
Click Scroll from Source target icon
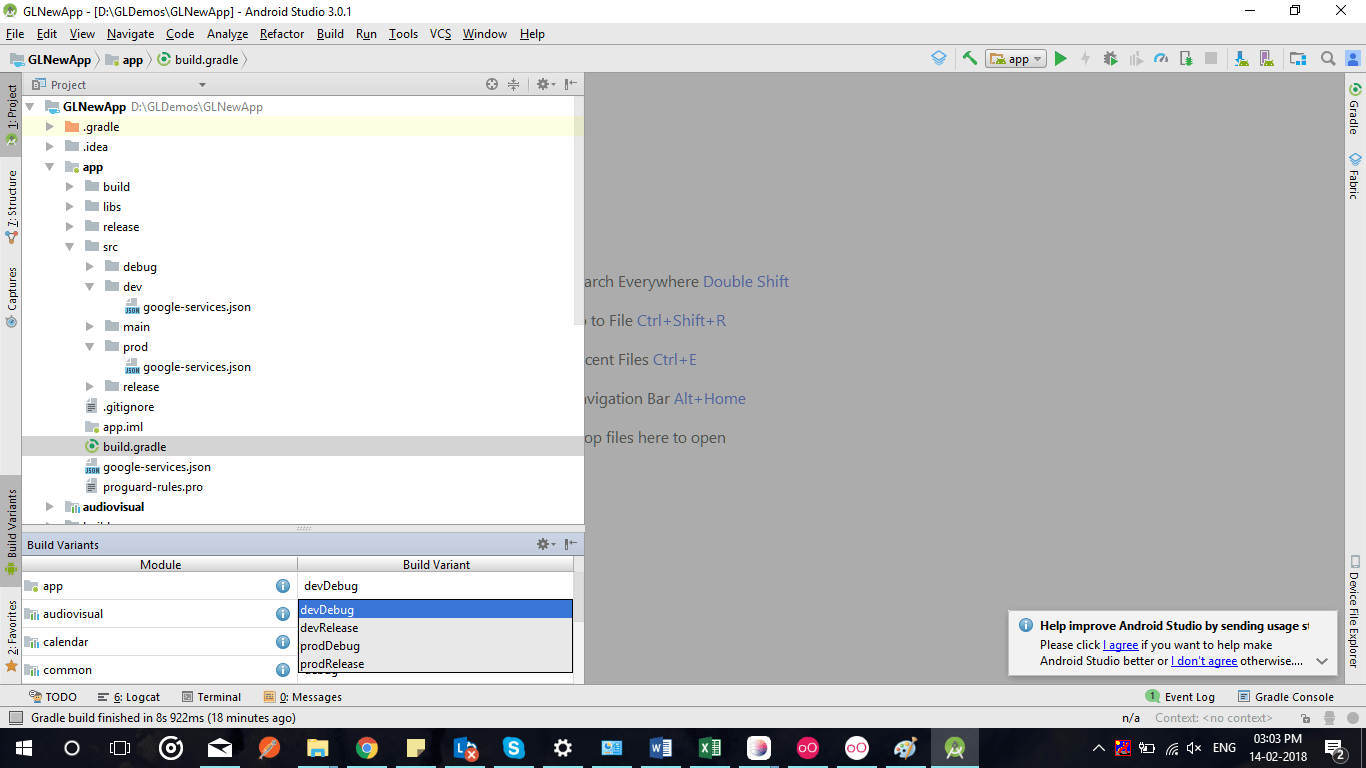click(492, 84)
